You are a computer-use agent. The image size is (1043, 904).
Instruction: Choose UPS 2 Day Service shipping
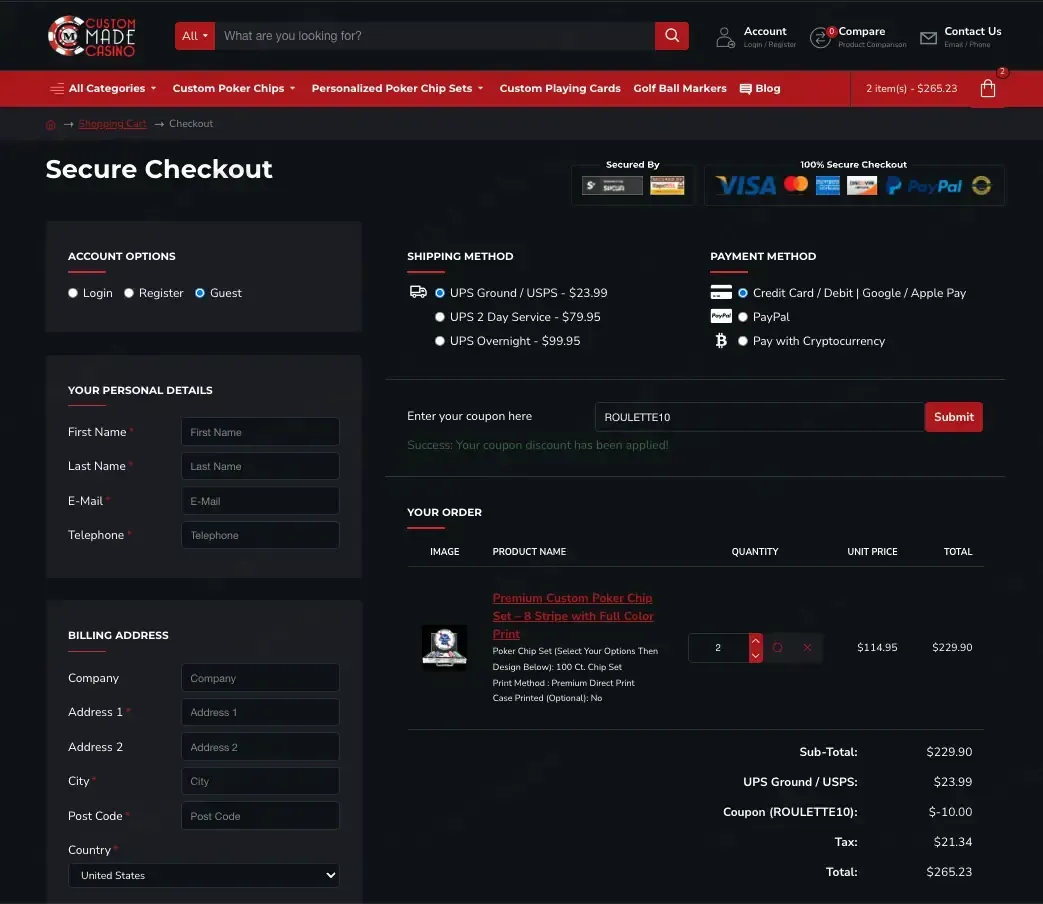(440, 317)
